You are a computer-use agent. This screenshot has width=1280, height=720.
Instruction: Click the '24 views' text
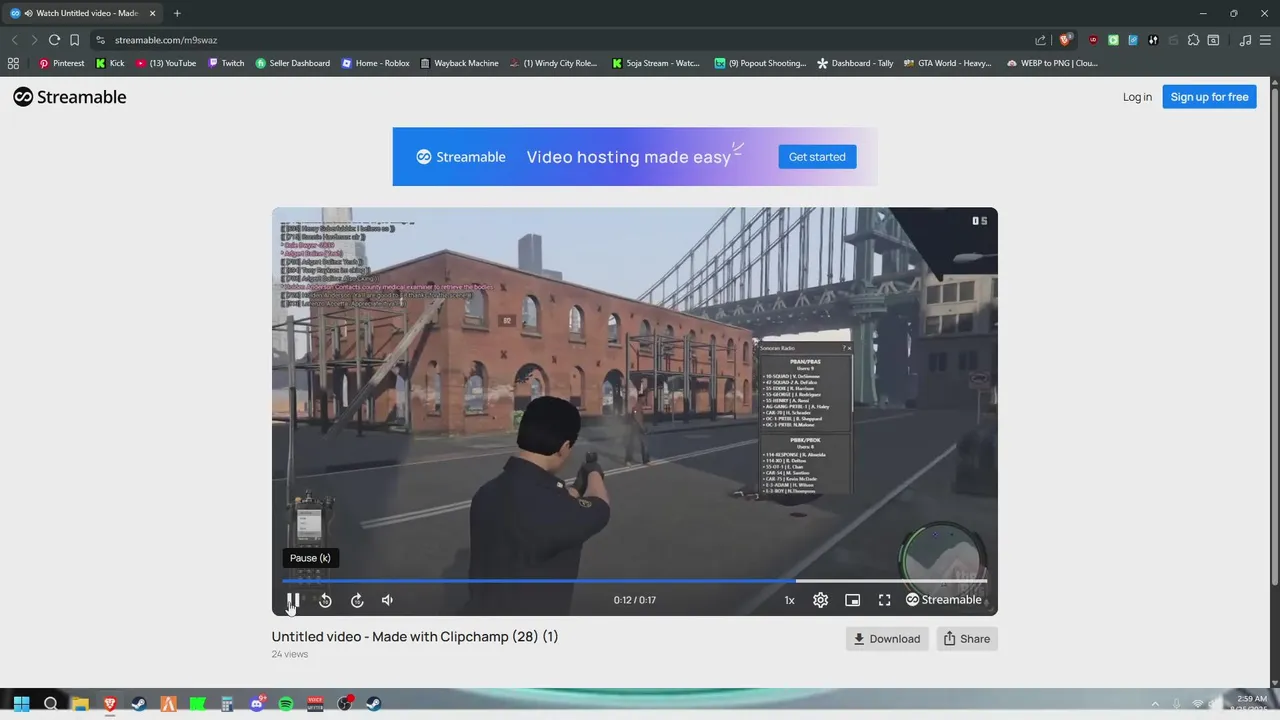point(290,654)
